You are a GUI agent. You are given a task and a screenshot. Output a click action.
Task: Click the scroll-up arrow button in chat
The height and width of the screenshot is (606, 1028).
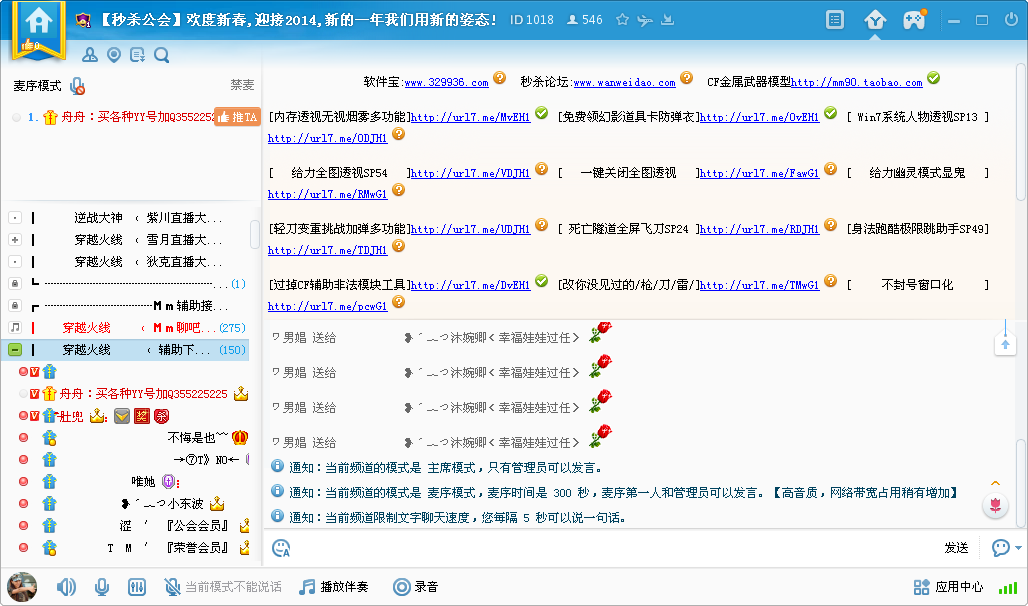pos(1005,345)
